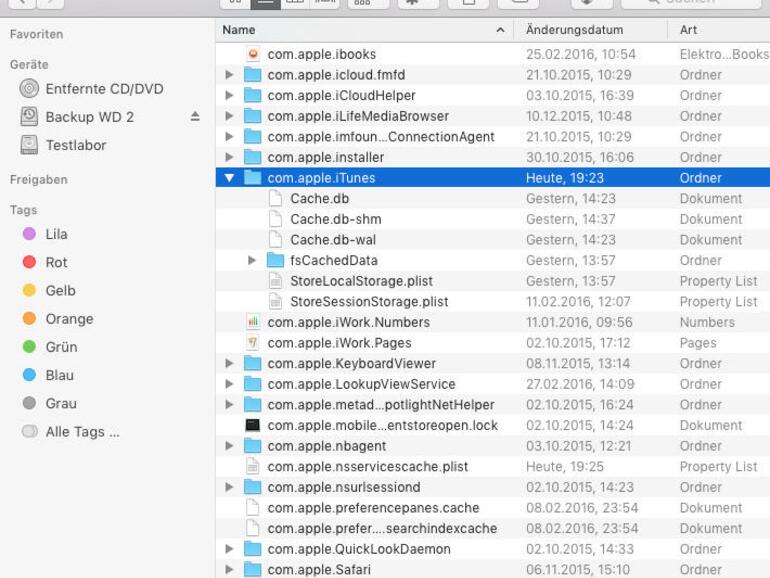The height and width of the screenshot is (578, 770).
Task: Expand the com.apple.LookupViewService folder
Action: 229,384
